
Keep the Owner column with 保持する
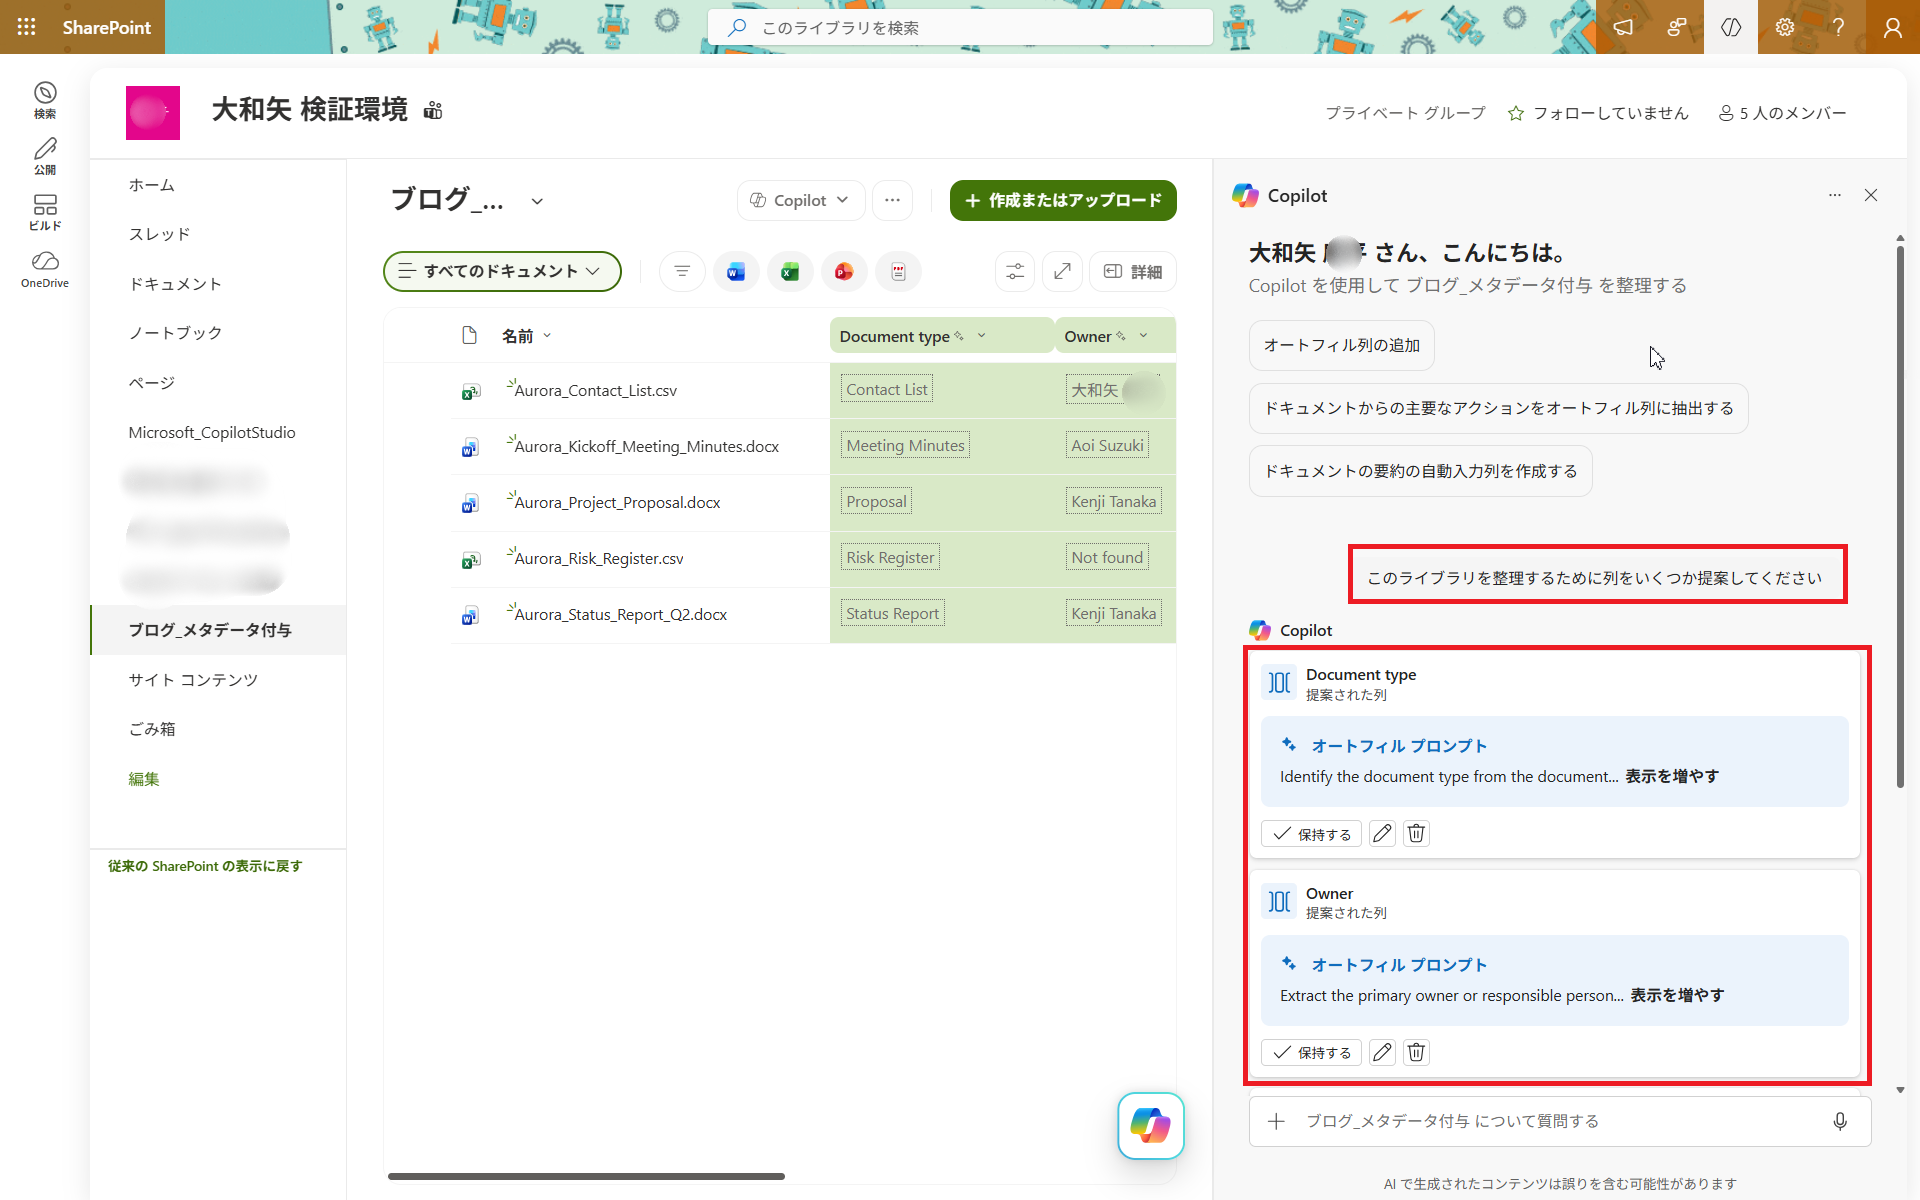pyautogui.click(x=1311, y=1052)
